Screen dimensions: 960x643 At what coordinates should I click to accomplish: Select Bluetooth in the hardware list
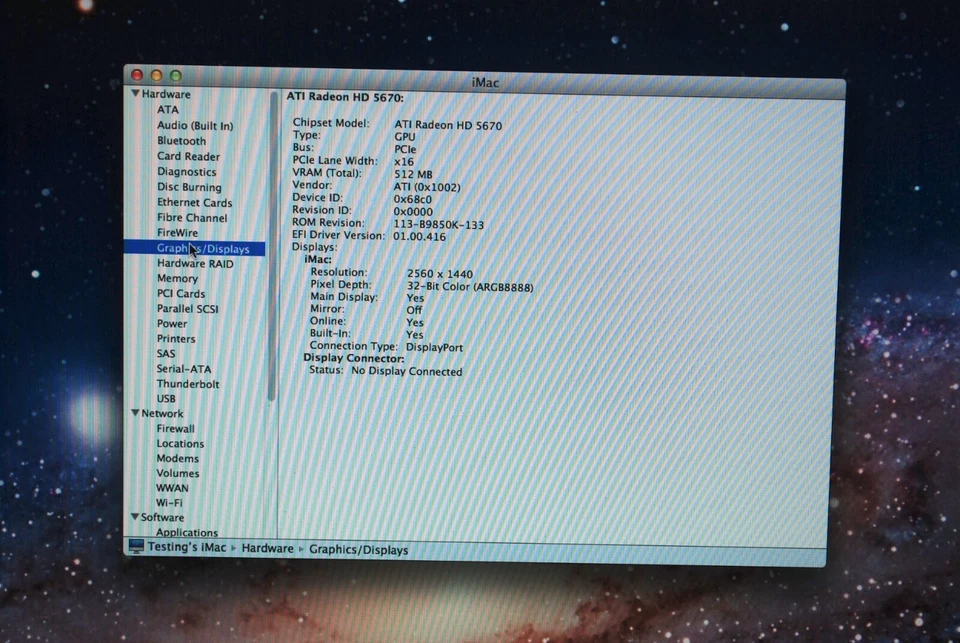(x=181, y=140)
